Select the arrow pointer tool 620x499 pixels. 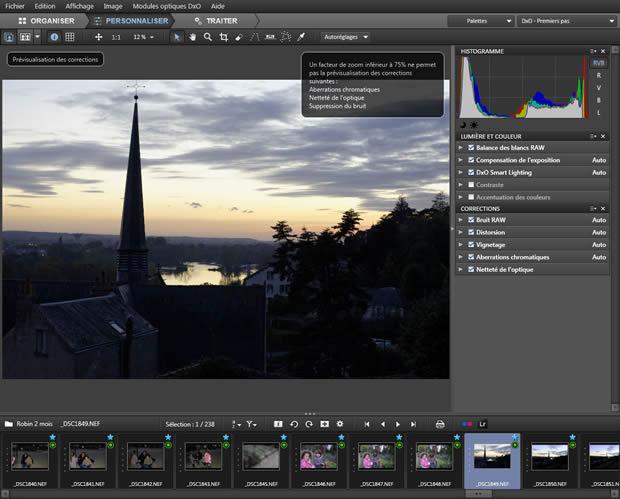(x=177, y=37)
